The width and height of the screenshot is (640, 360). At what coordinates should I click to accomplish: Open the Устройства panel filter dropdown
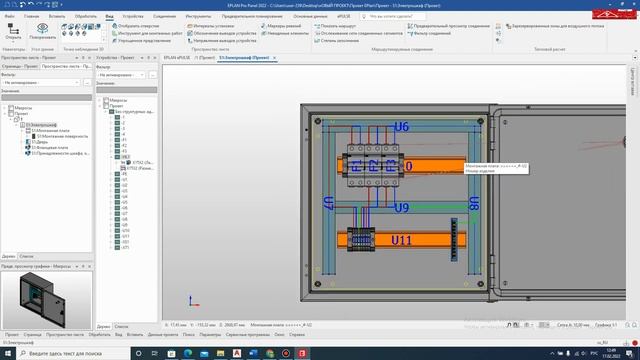pyautogui.click(x=121, y=75)
